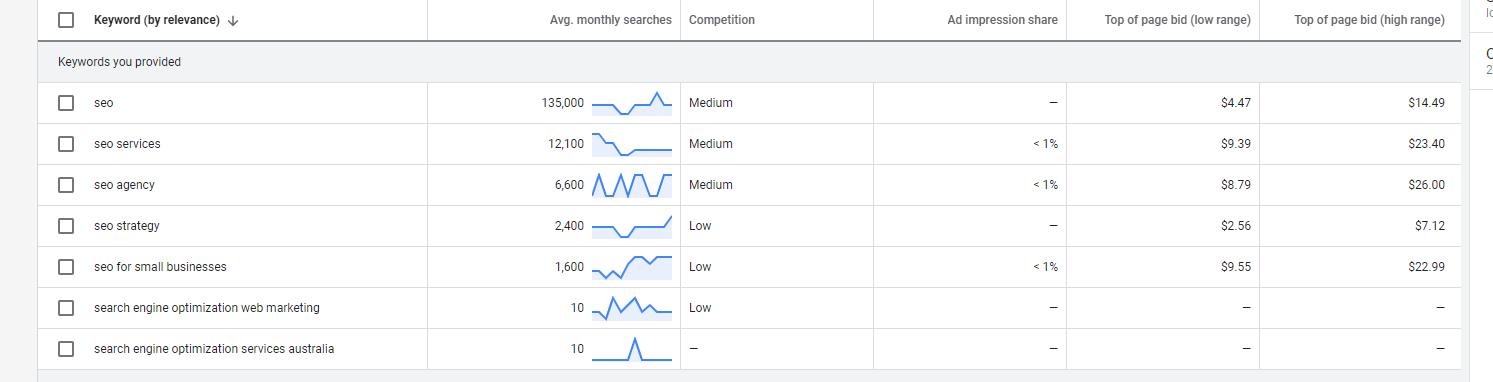The height and width of the screenshot is (382, 1493).
Task: Click the seo strategy keyword text
Action: tap(127, 226)
